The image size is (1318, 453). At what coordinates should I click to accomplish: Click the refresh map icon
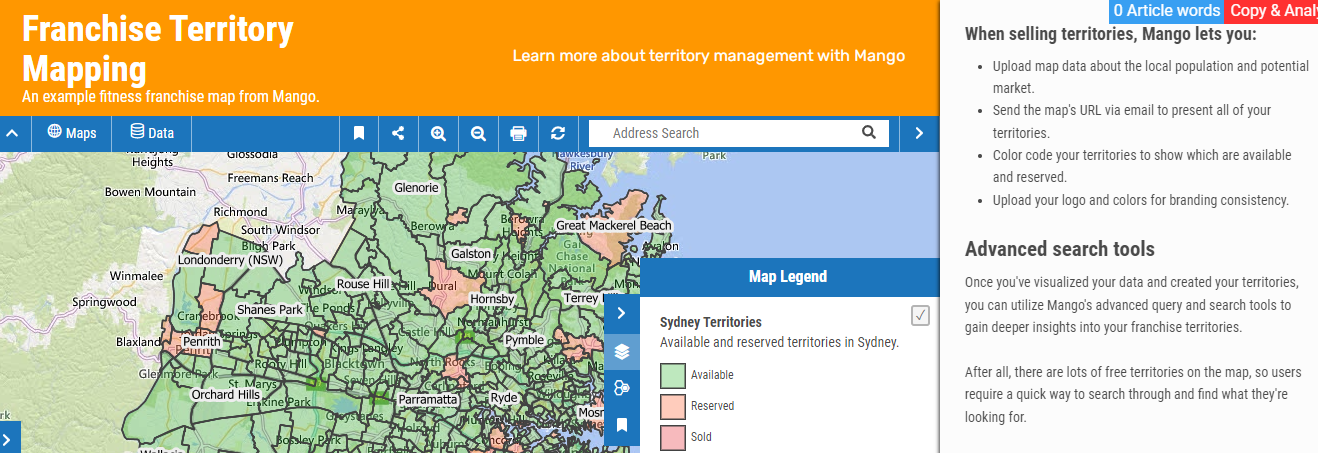click(x=558, y=133)
